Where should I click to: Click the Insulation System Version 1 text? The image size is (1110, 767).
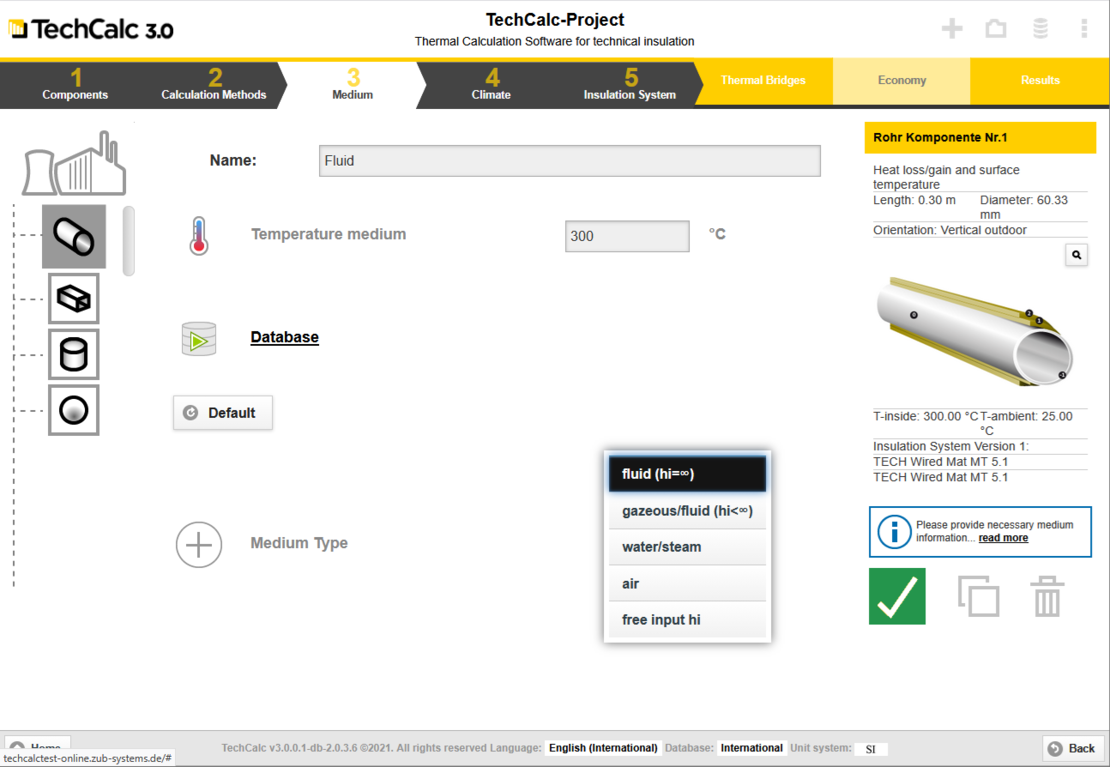951,446
